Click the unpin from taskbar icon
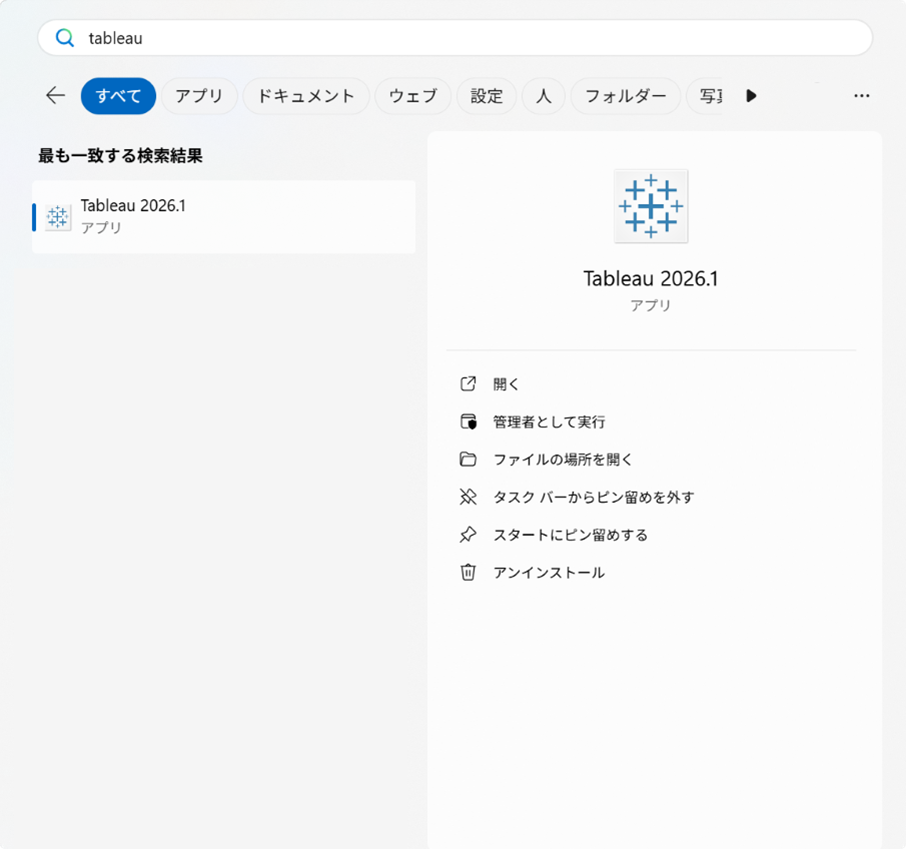The width and height of the screenshot is (906, 849). click(x=468, y=497)
